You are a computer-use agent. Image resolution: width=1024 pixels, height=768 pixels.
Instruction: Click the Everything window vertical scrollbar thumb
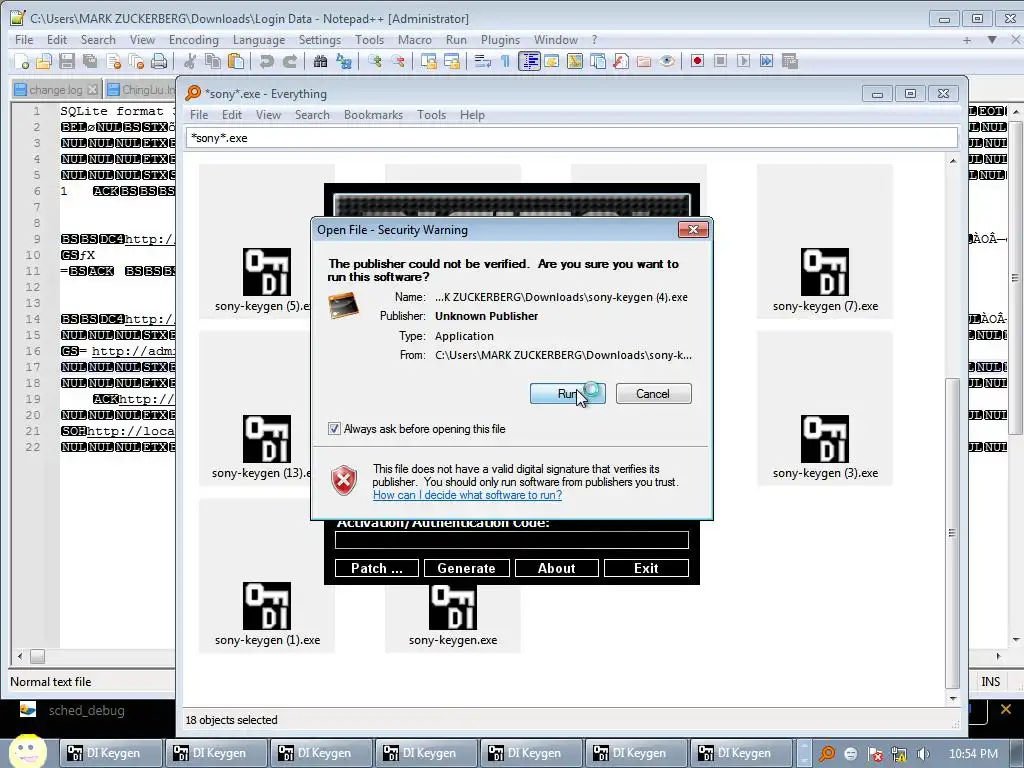953,532
